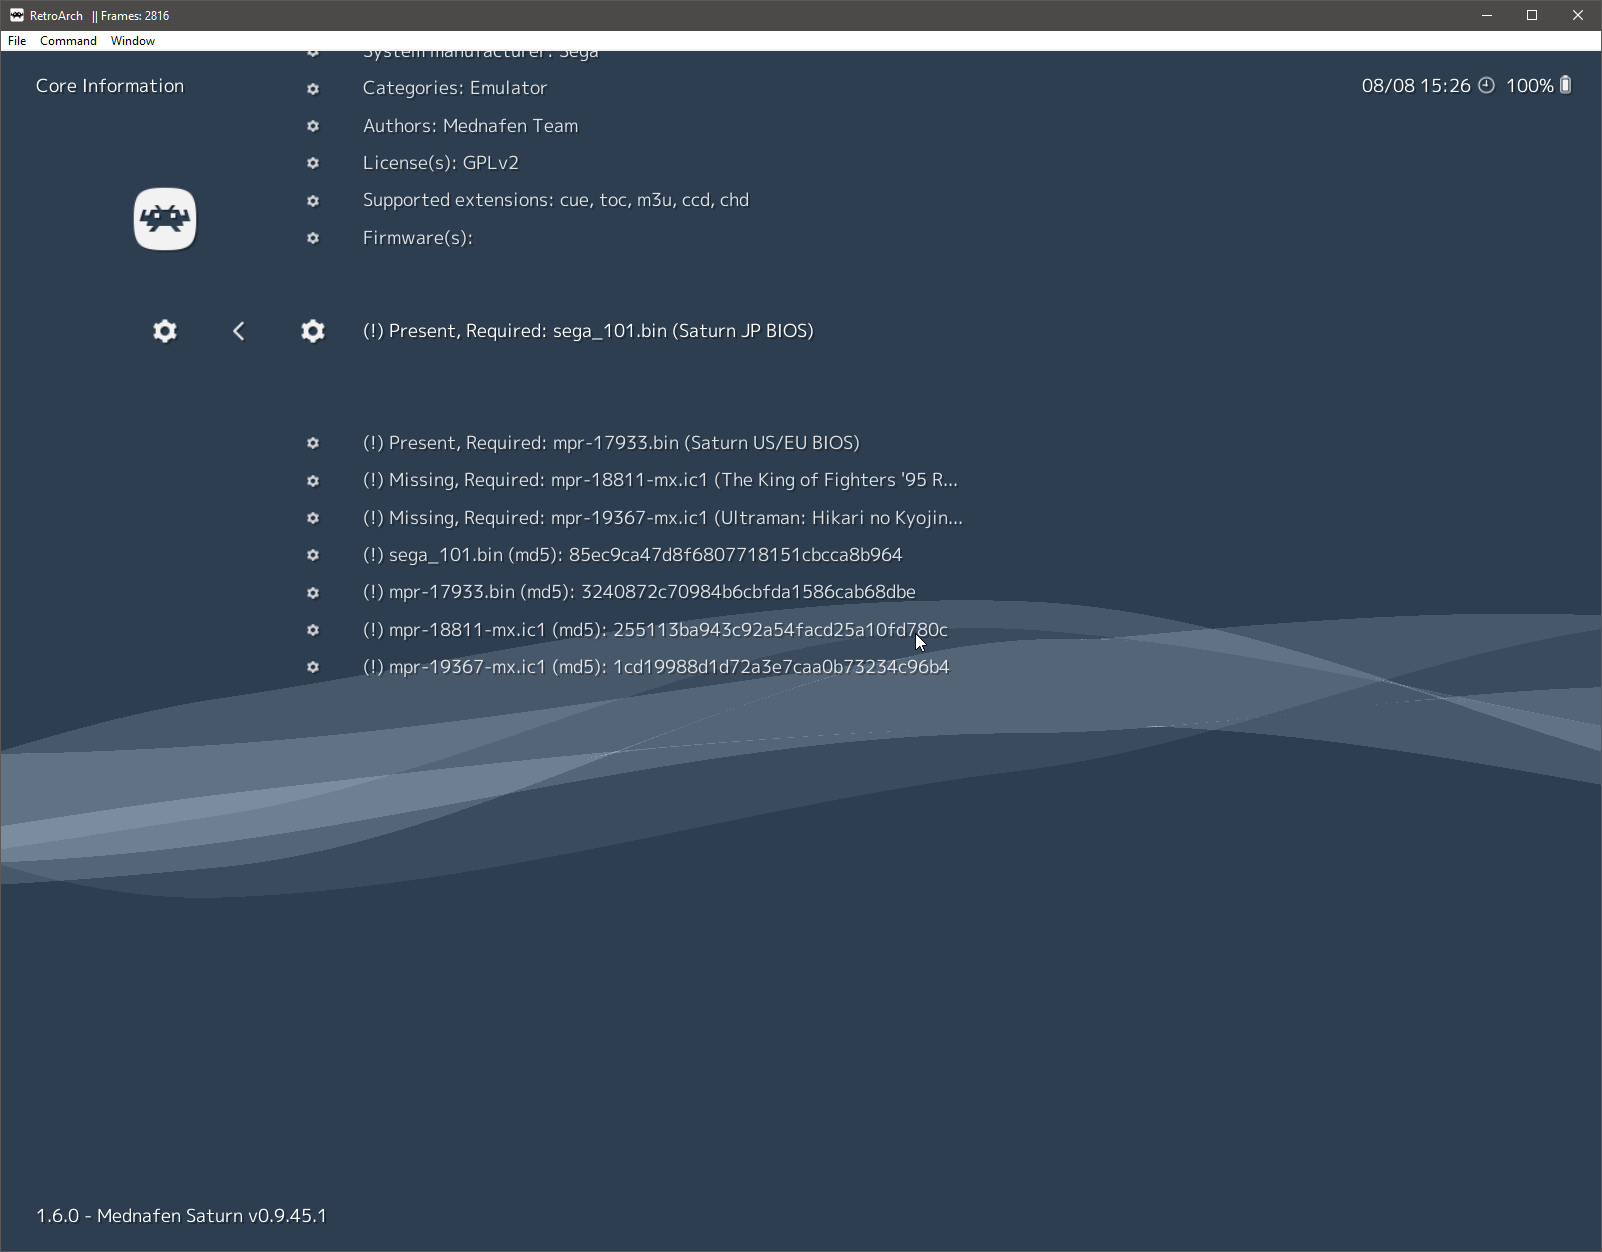Image resolution: width=1602 pixels, height=1252 pixels.
Task: Click gear icon beside mpr-19367-mx.ic1 md5 row
Action: [x=313, y=667]
